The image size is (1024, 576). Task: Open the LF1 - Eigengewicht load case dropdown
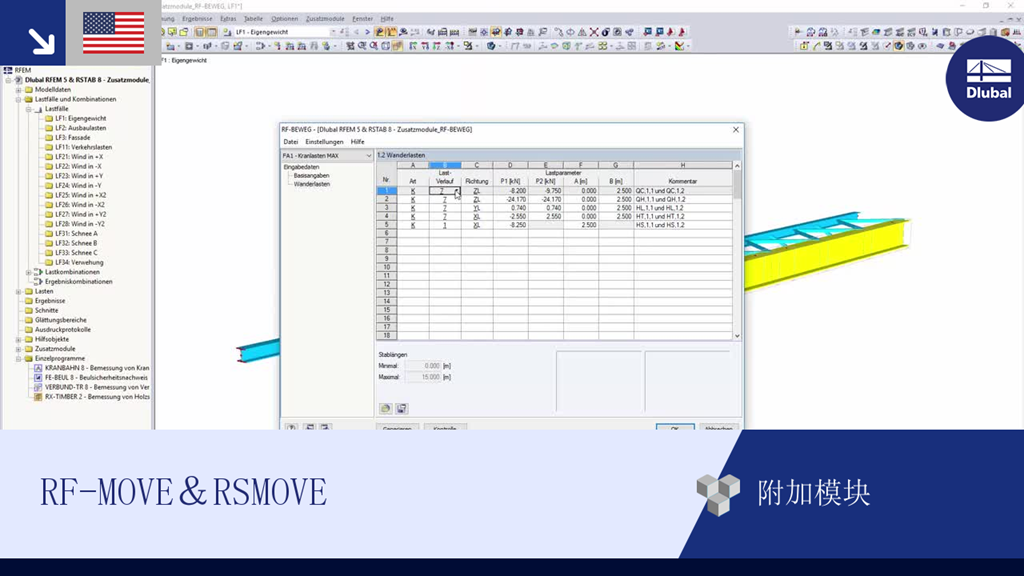tap(333, 32)
